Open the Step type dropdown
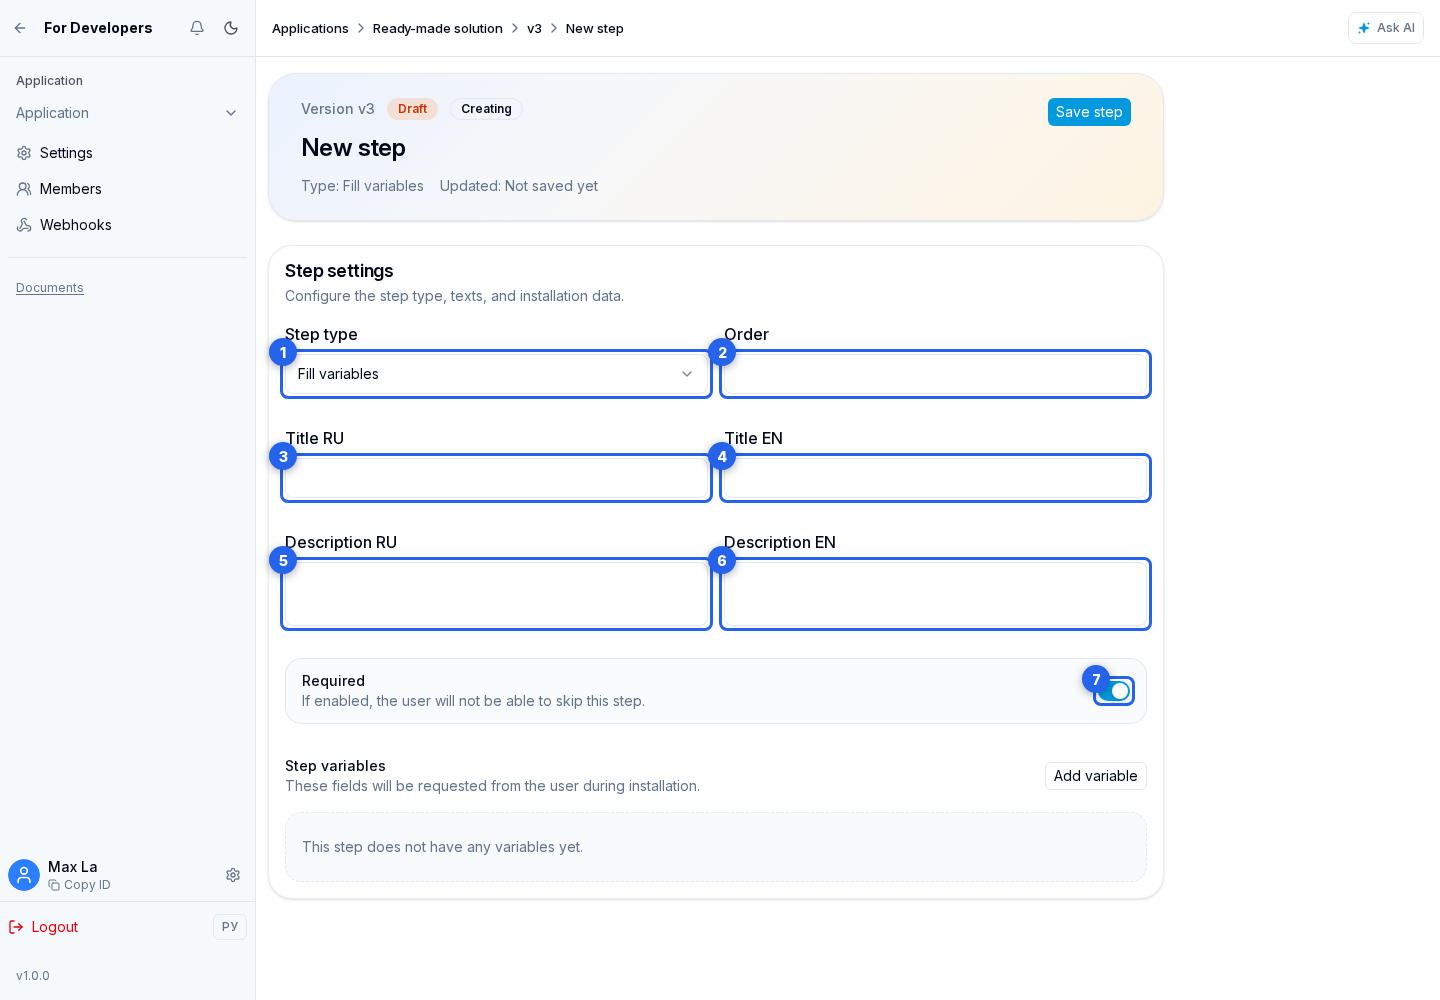 pos(496,374)
